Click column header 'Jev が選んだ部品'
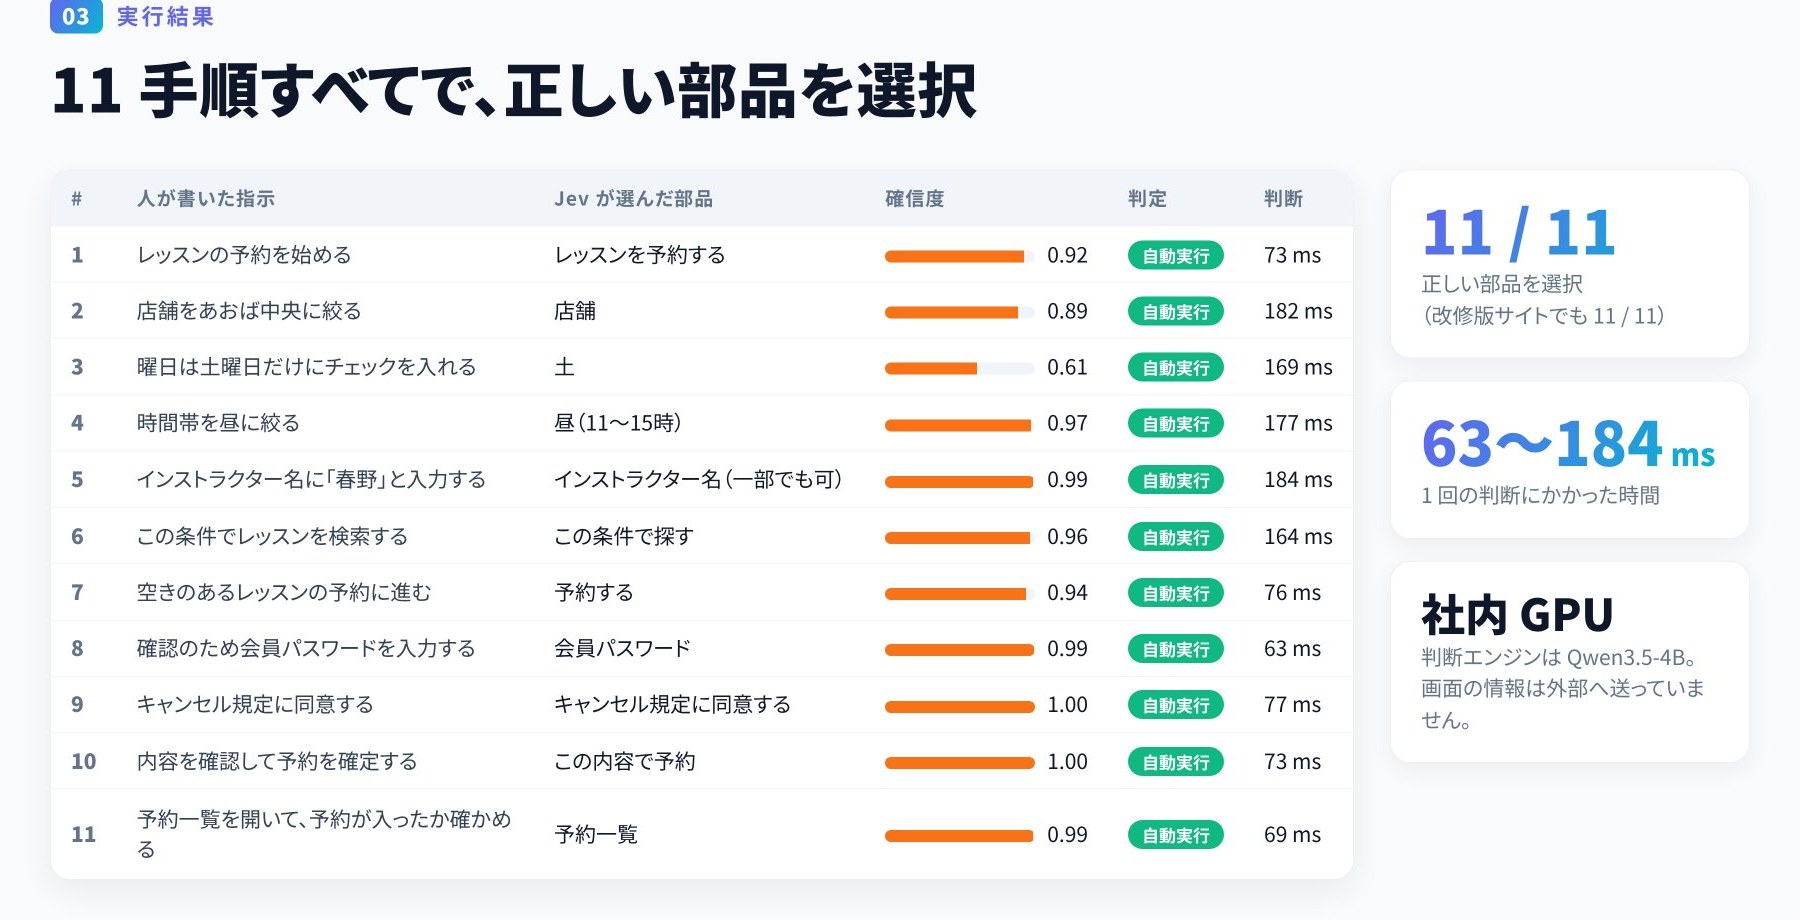The image size is (1800, 920). 634,199
